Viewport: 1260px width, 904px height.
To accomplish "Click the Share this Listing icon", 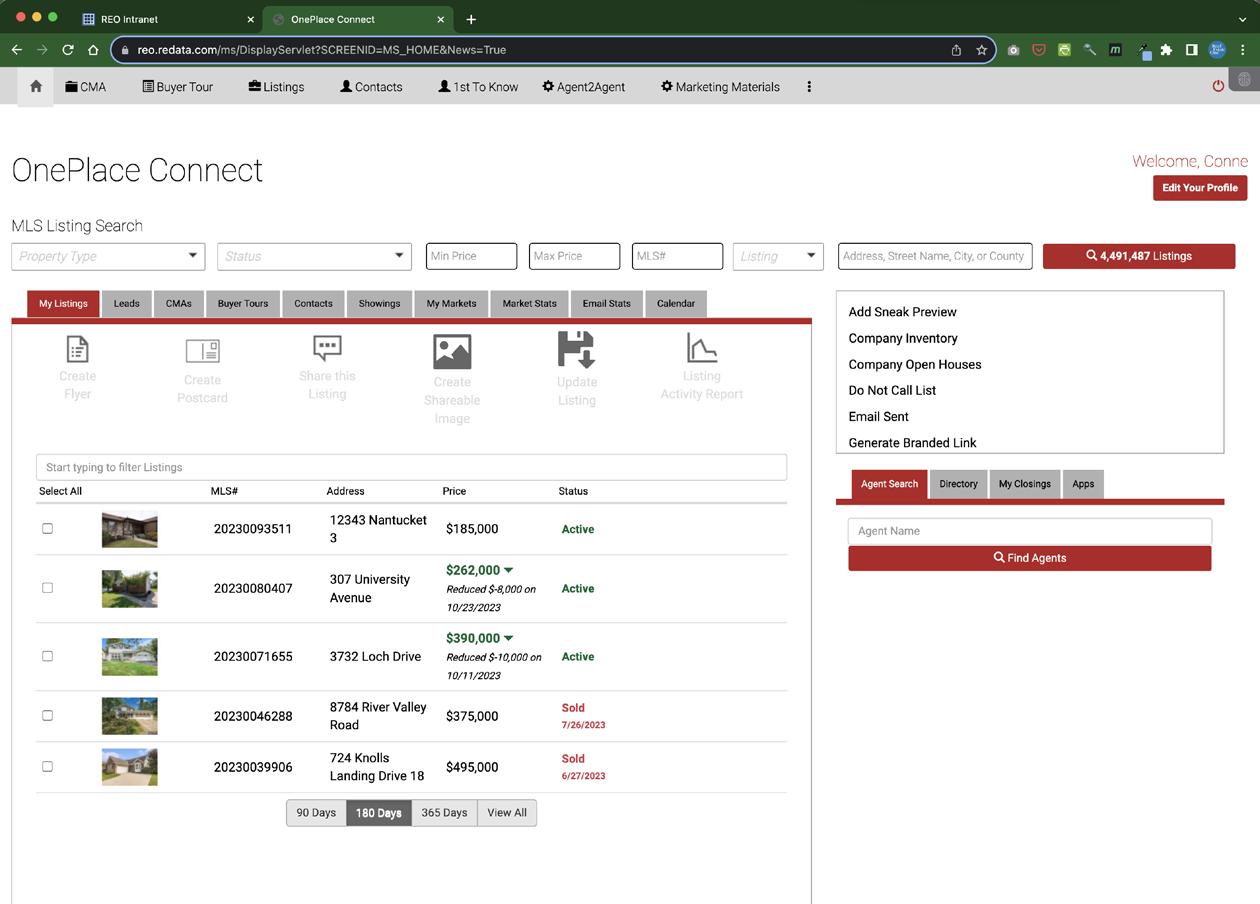I will 327,348.
